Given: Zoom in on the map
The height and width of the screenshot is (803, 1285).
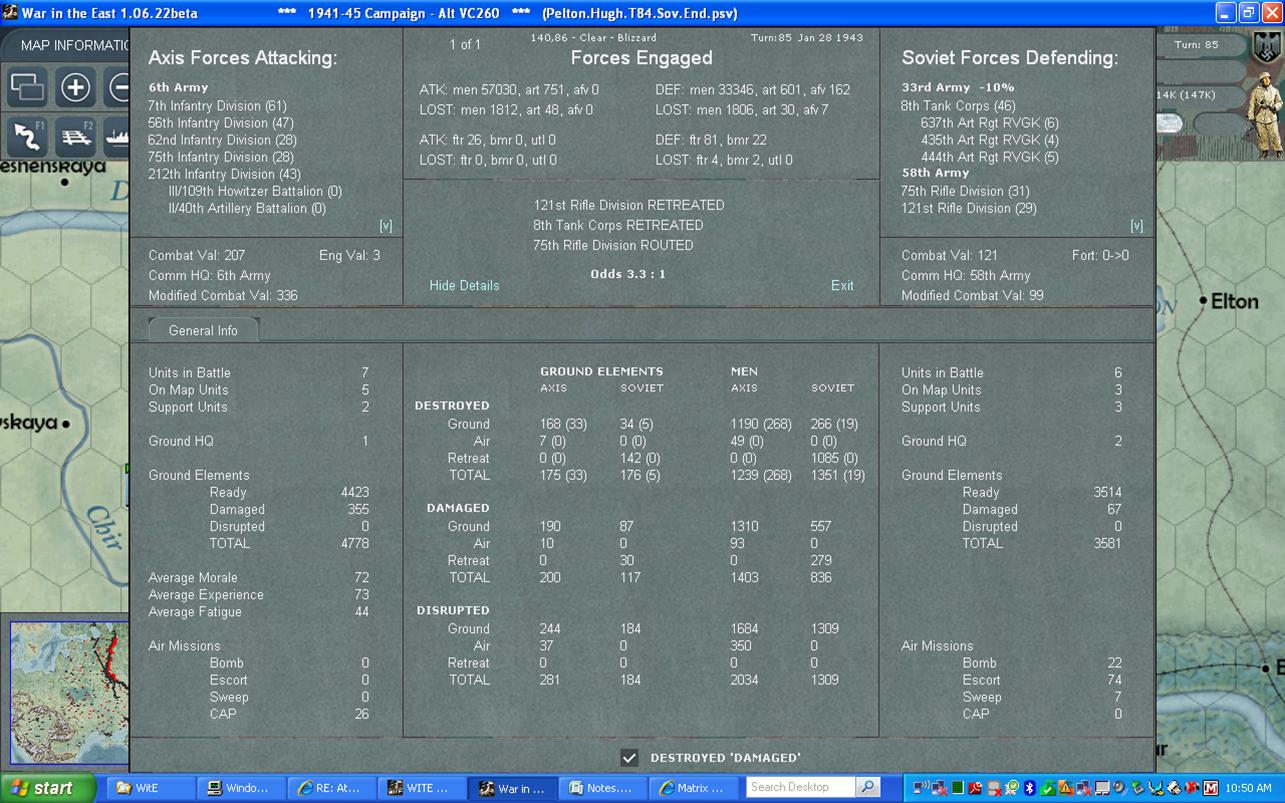Looking at the screenshot, I should point(75,89).
